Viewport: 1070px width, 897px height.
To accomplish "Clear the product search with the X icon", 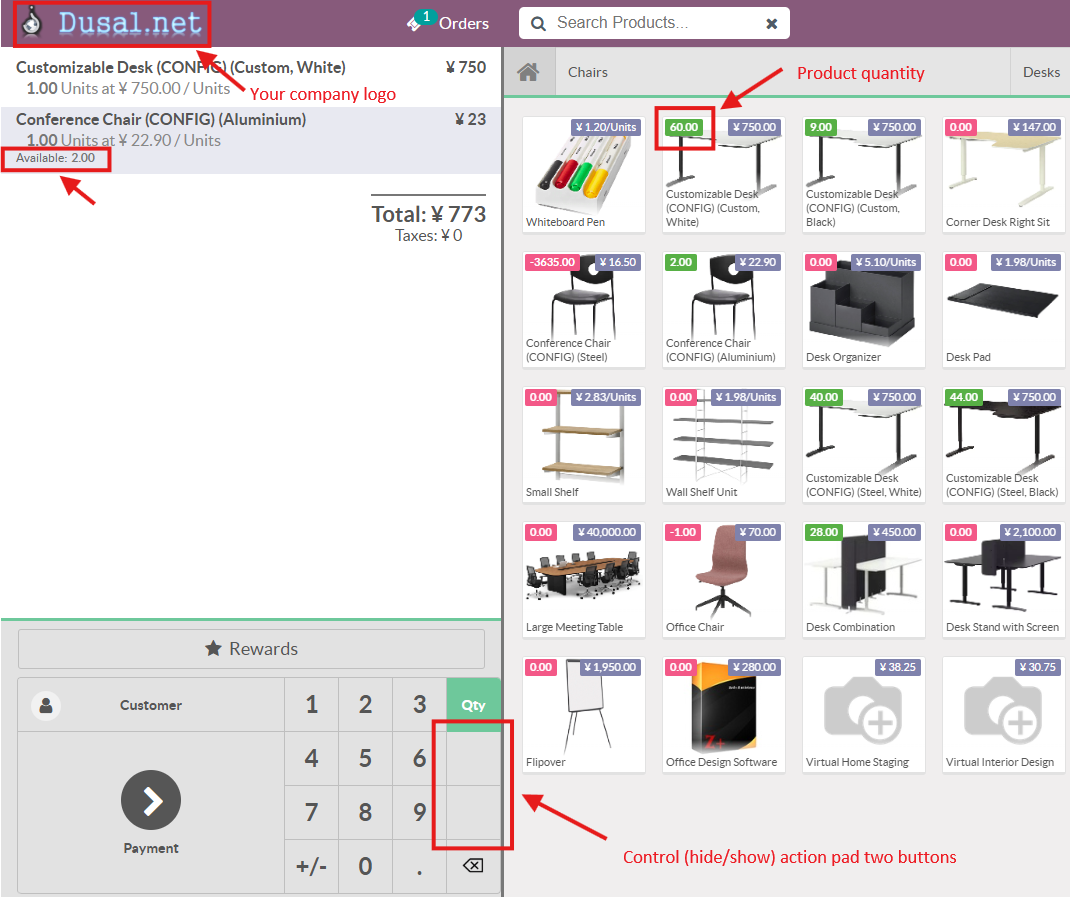I will (x=771, y=23).
